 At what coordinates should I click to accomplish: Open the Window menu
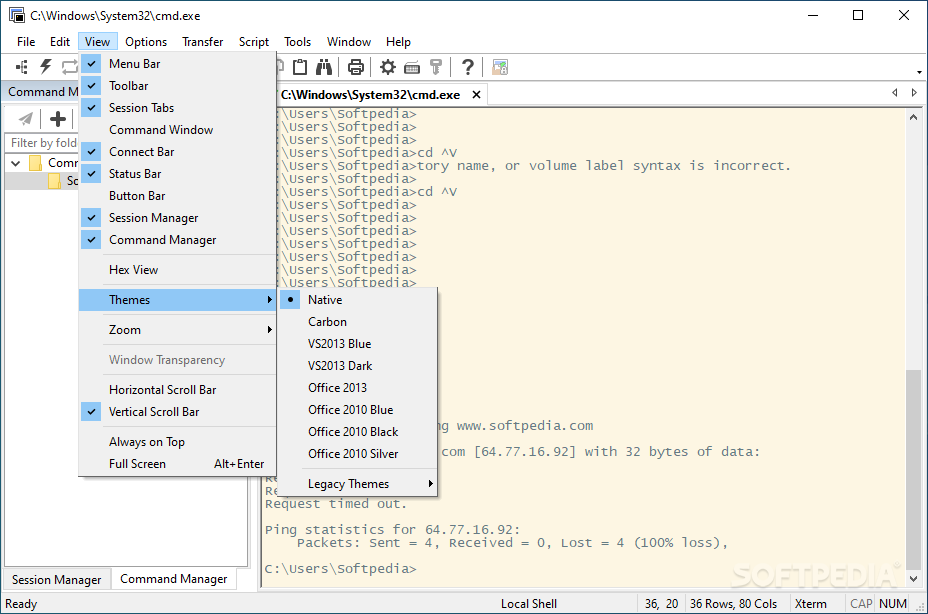(x=349, y=41)
